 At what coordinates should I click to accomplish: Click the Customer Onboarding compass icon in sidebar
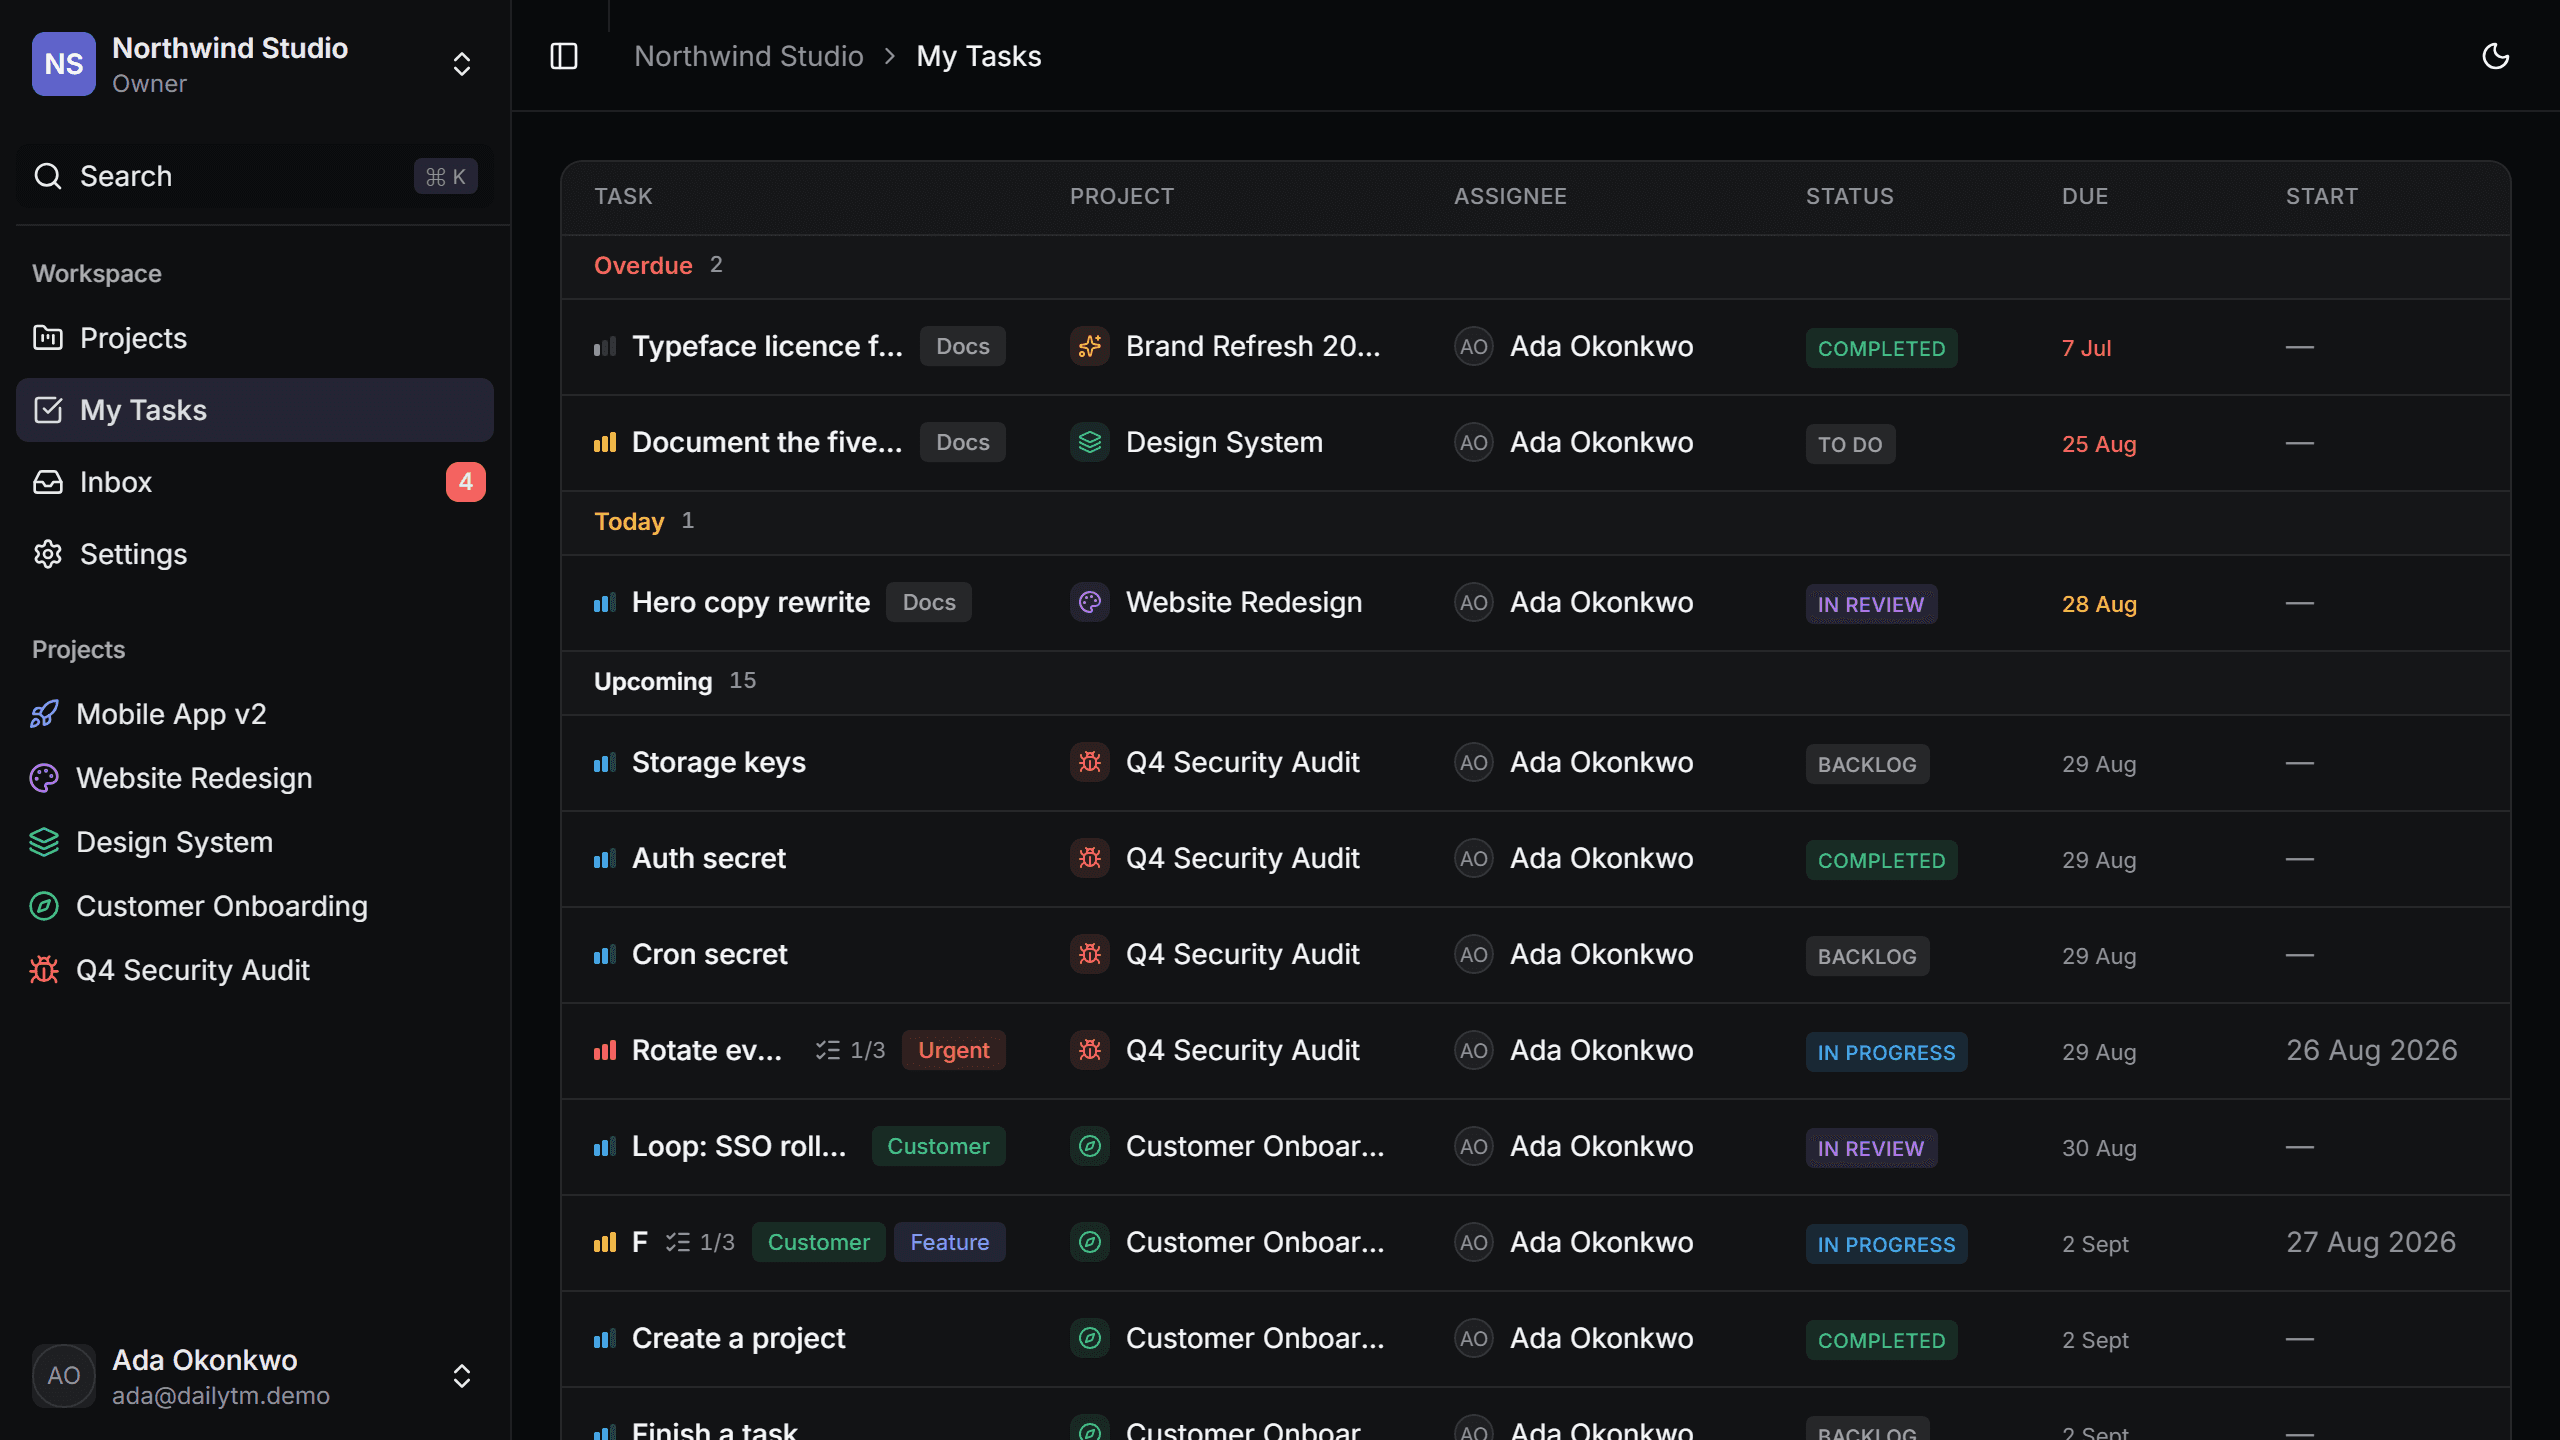coord(44,906)
